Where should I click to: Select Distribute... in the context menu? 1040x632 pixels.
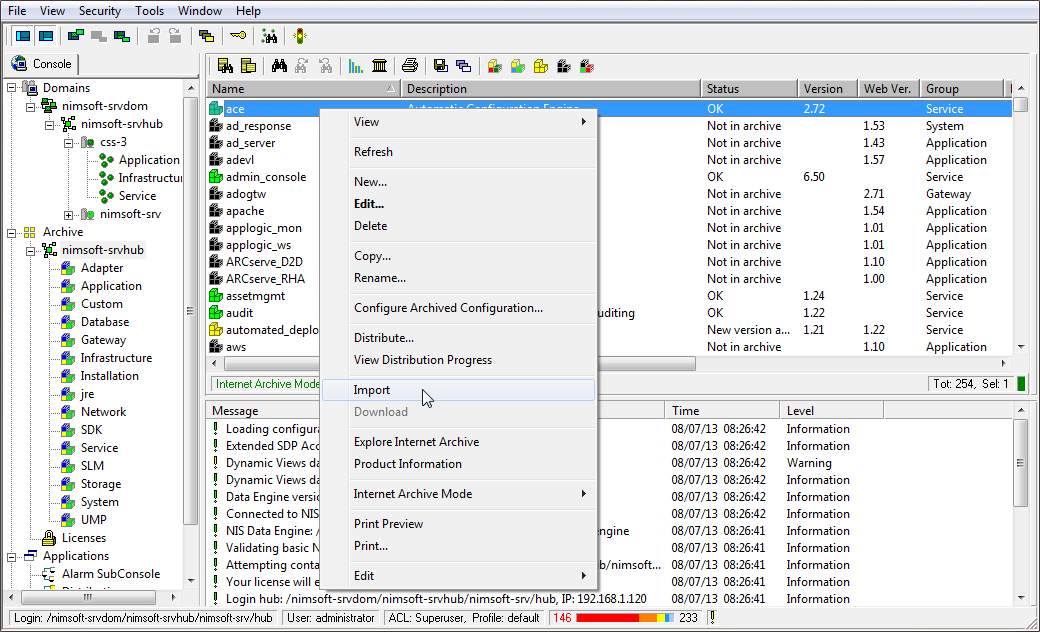coord(458,338)
